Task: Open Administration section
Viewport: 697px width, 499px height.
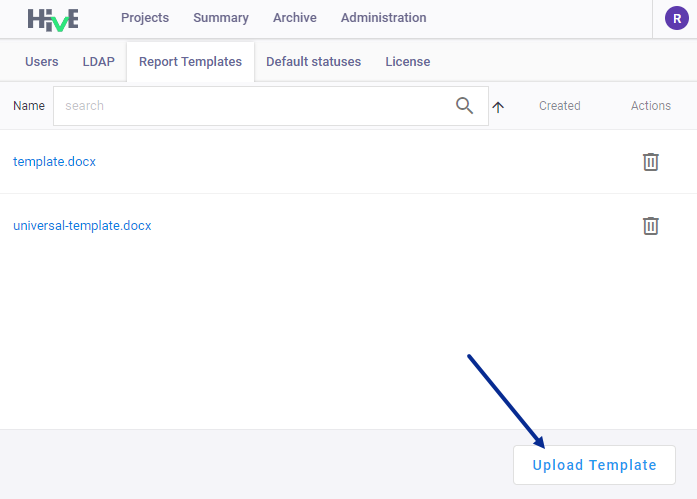Action: pos(384,18)
